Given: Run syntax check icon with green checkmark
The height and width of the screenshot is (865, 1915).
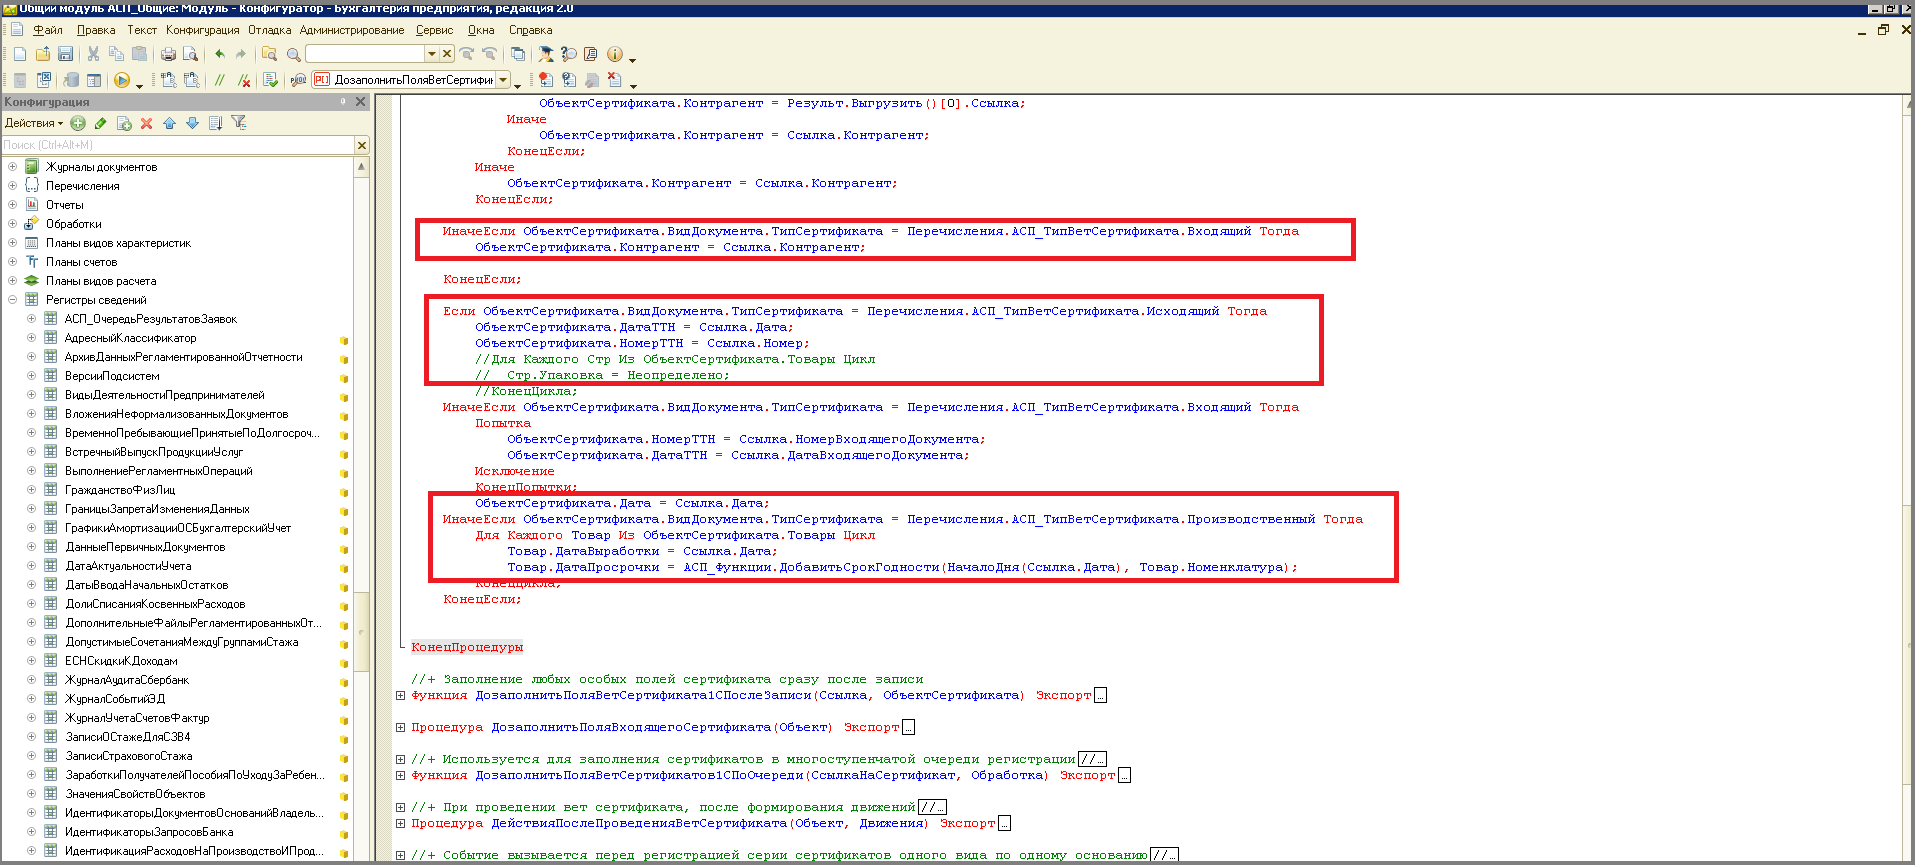Looking at the screenshot, I should tap(270, 80).
